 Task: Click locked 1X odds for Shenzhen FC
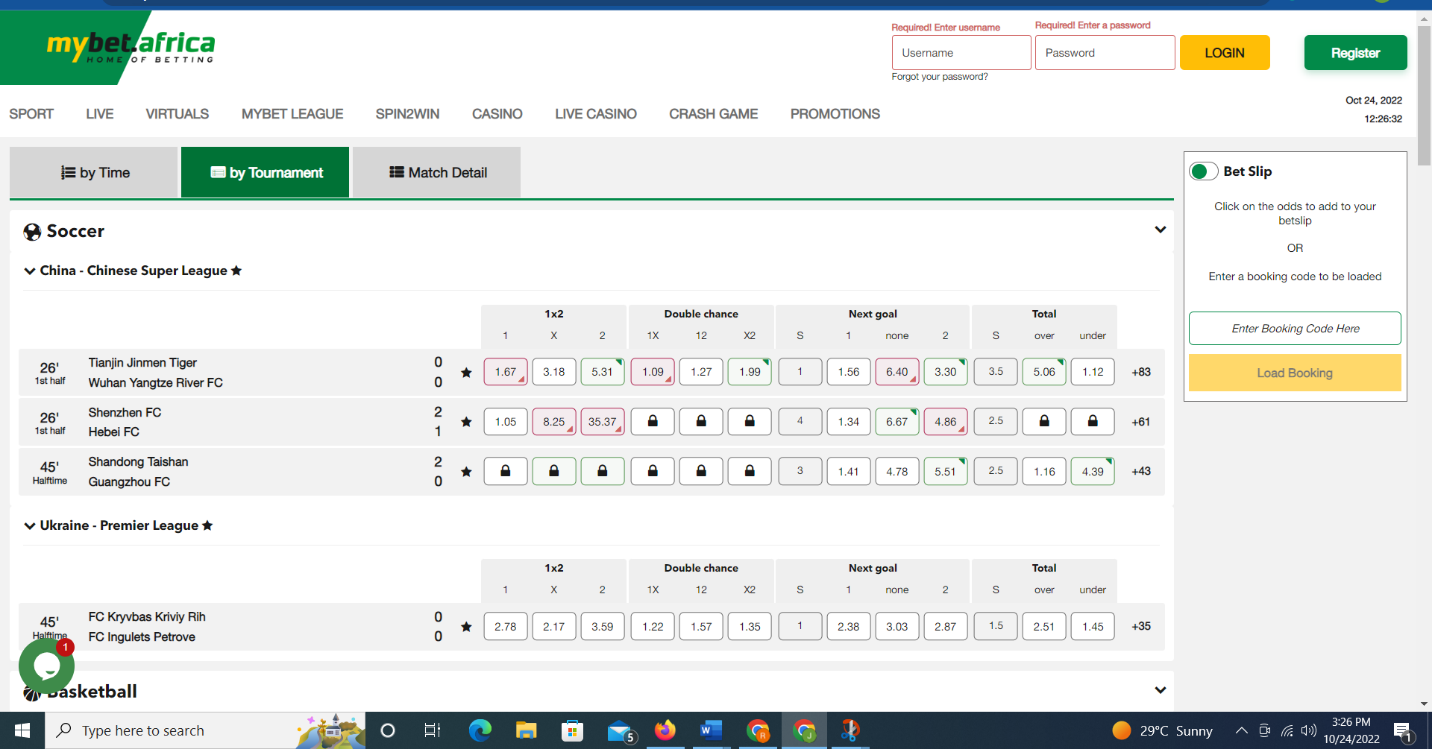[653, 422]
